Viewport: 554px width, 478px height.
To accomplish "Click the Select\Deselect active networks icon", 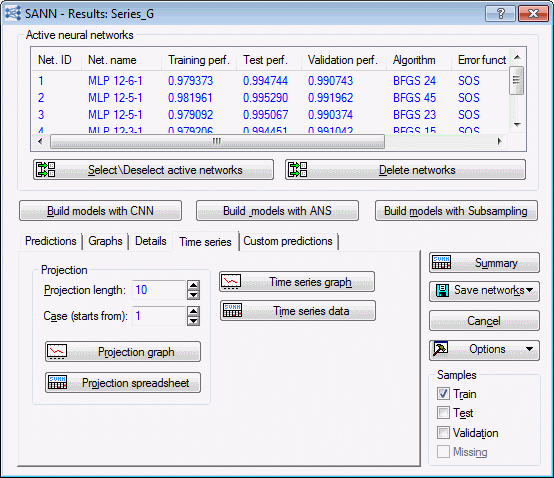I will click(46, 170).
